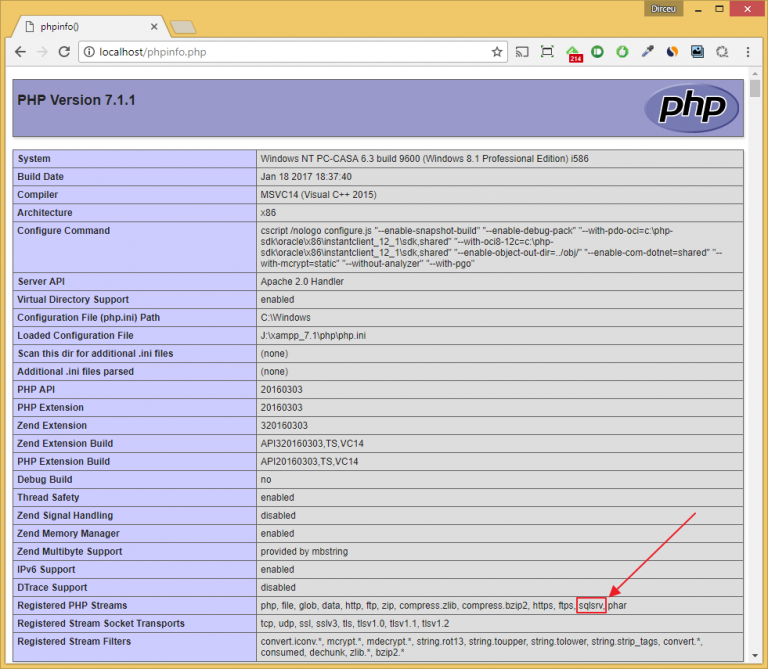View site information for localhost
The image size is (768, 669).
click(89, 51)
